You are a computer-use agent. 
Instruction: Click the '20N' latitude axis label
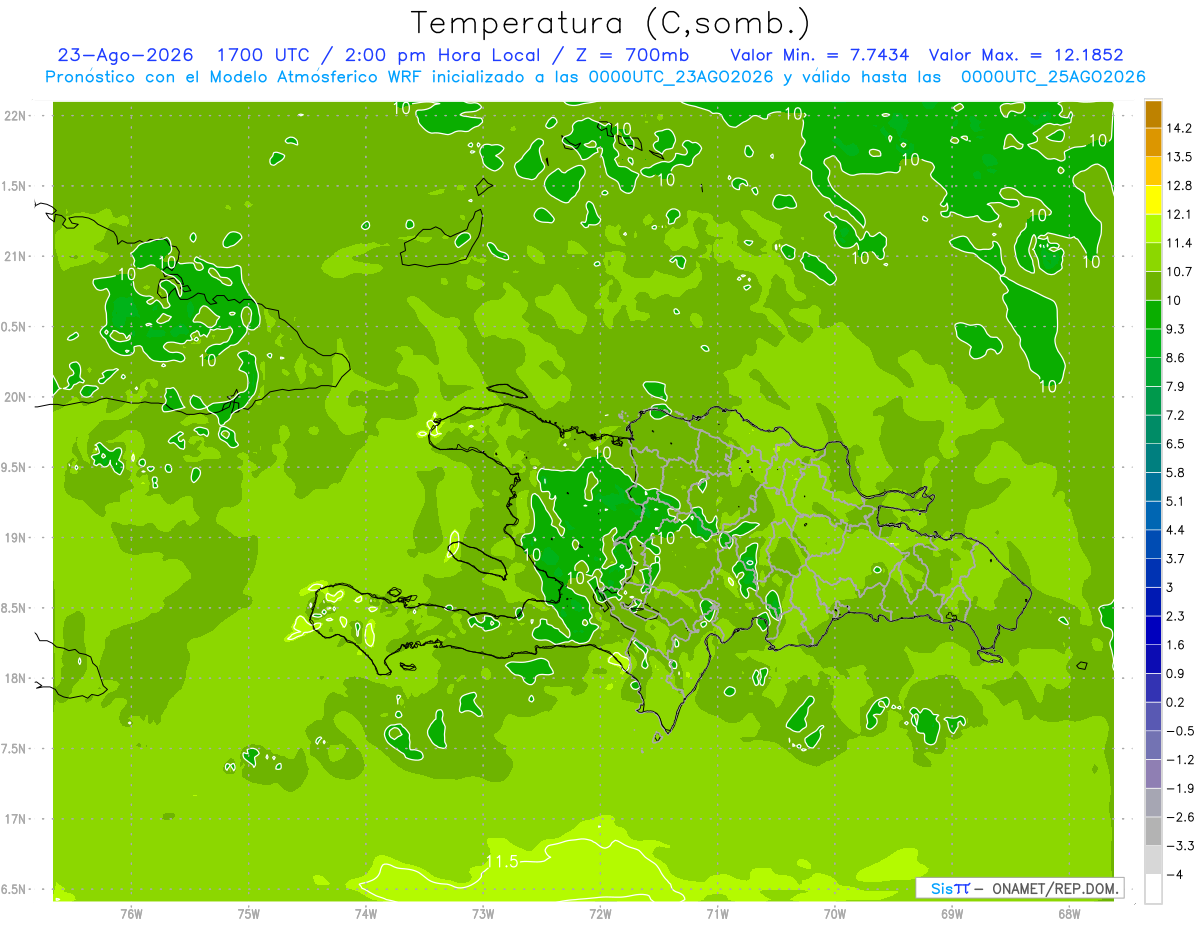(x=14, y=397)
